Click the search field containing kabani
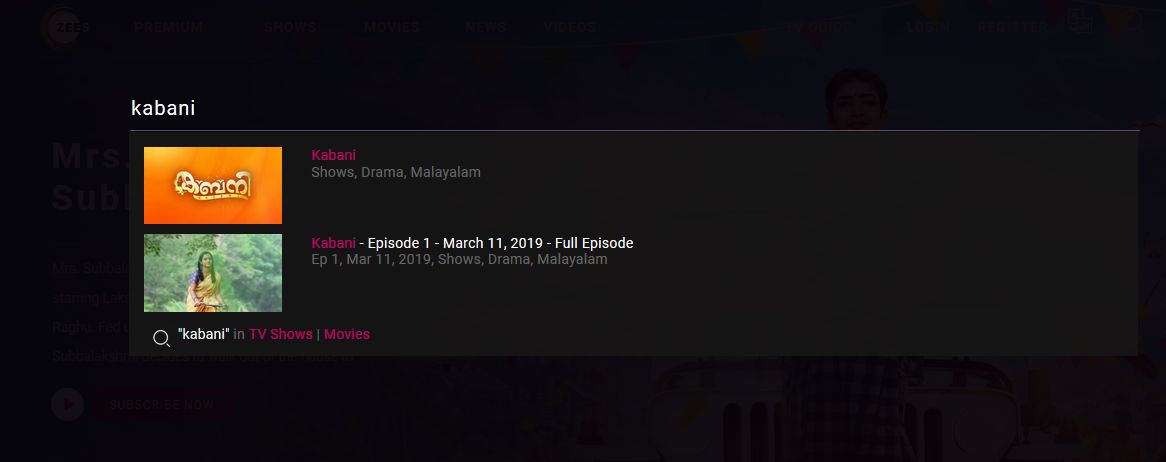The height and width of the screenshot is (462, 1166). coord(634,109)
